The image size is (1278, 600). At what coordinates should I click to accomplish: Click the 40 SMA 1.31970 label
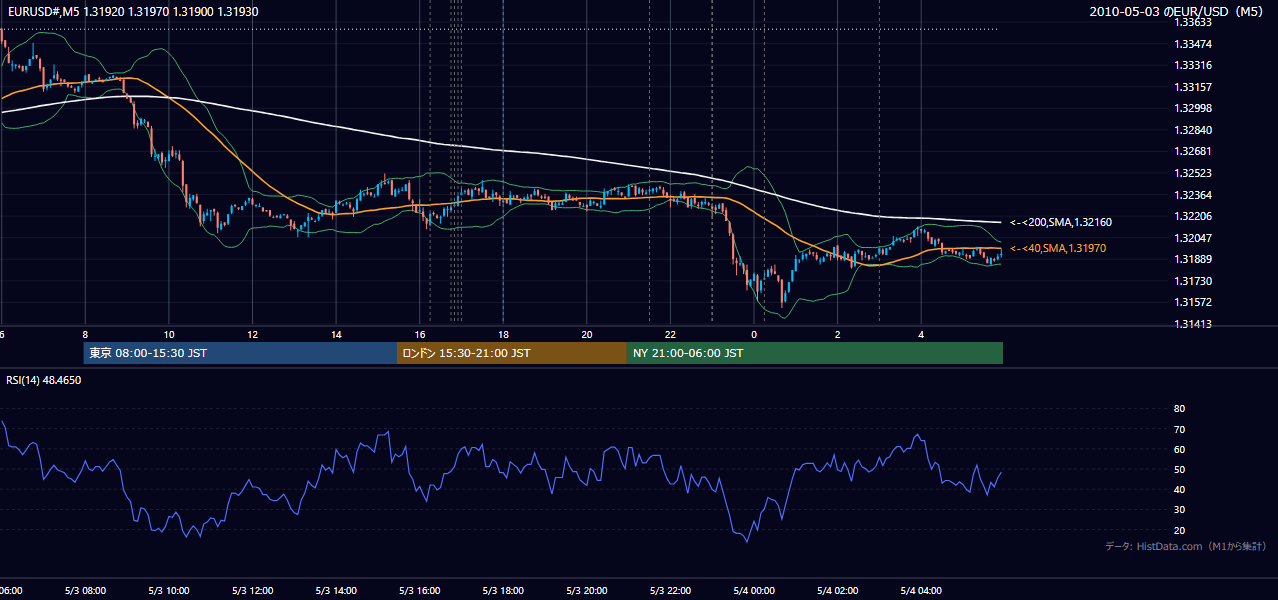click(x=1059, y=248)
